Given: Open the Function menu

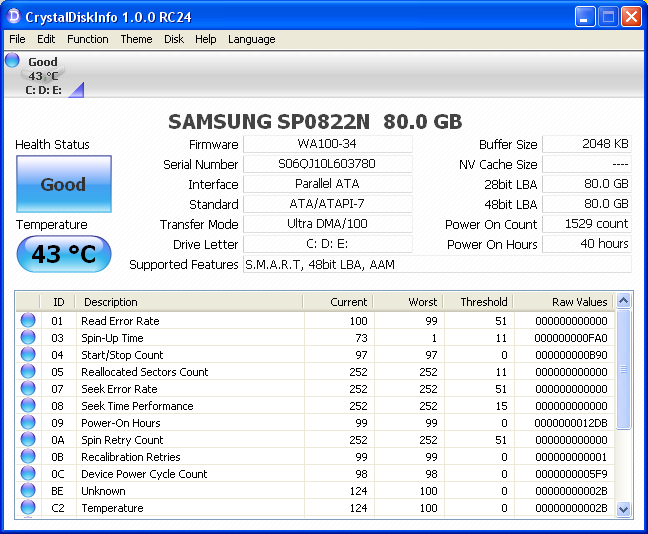Looking at the screenshot, I should pyautogui.click(x=88, y=39).
